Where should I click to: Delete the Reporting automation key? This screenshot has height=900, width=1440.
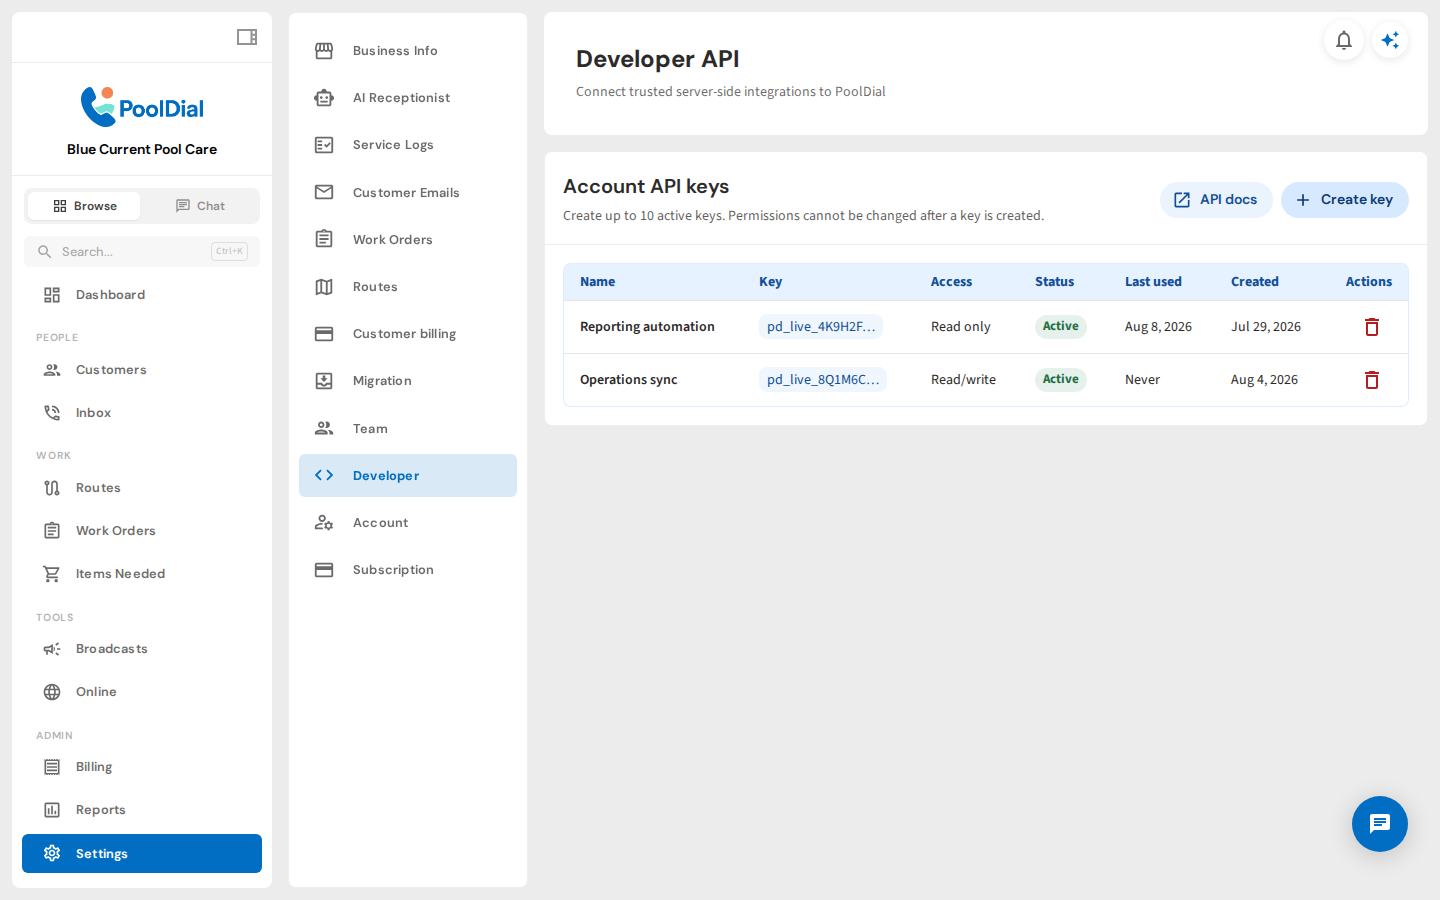pos(1372,327)
